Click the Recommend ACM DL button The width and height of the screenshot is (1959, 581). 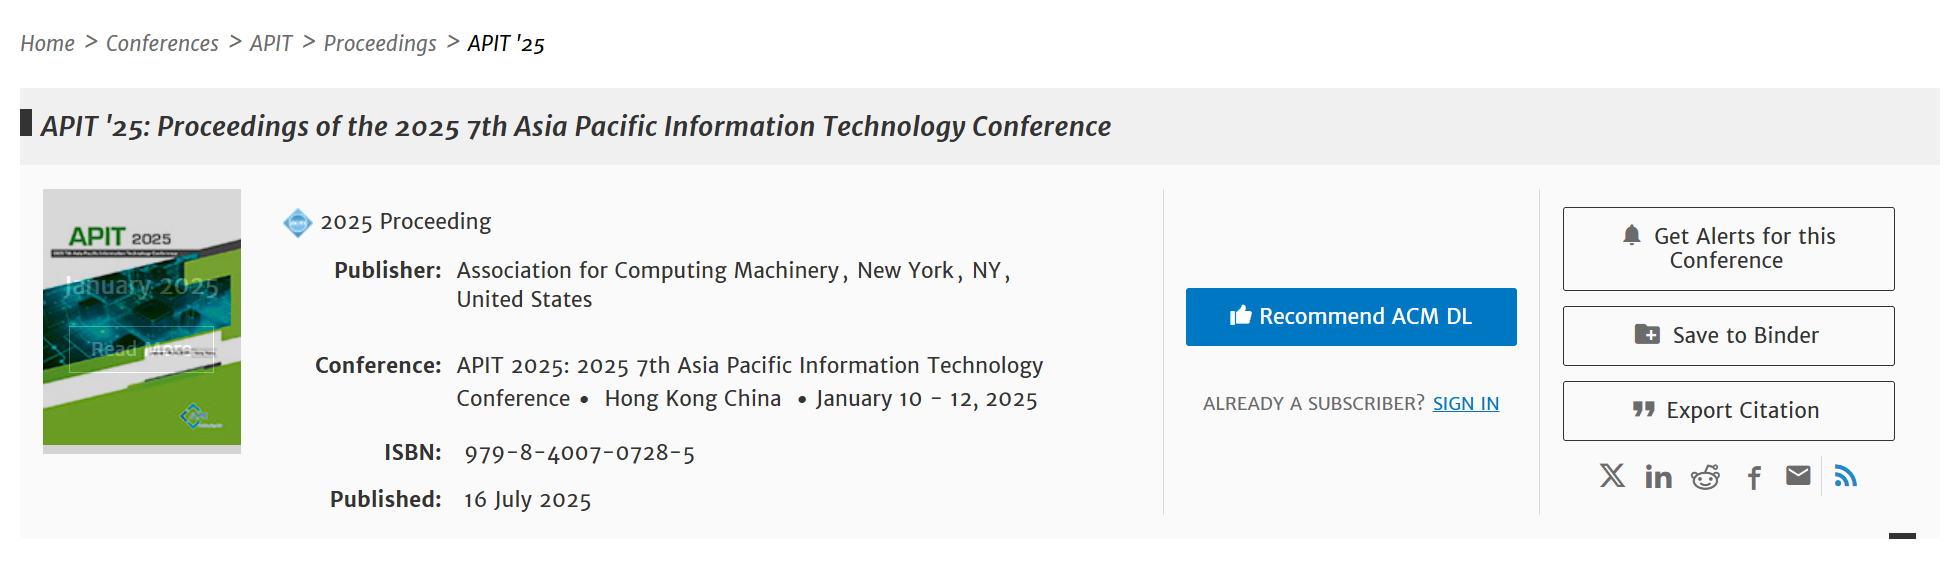[1351, 317]
